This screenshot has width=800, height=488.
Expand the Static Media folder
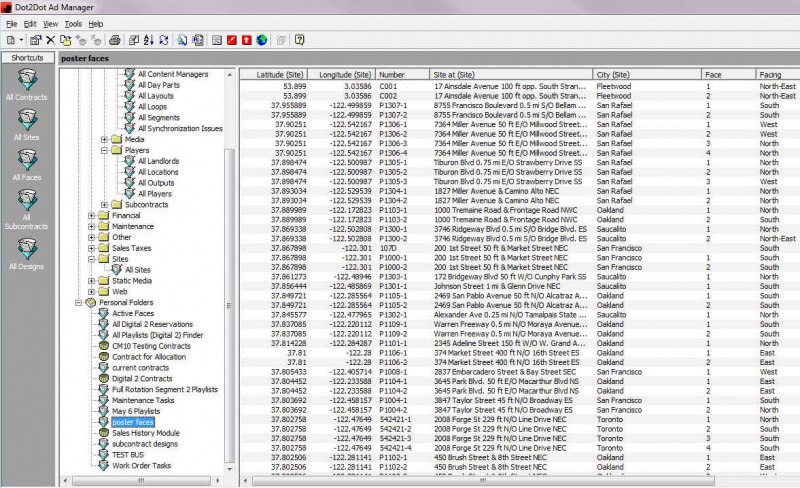coord(92,281)
